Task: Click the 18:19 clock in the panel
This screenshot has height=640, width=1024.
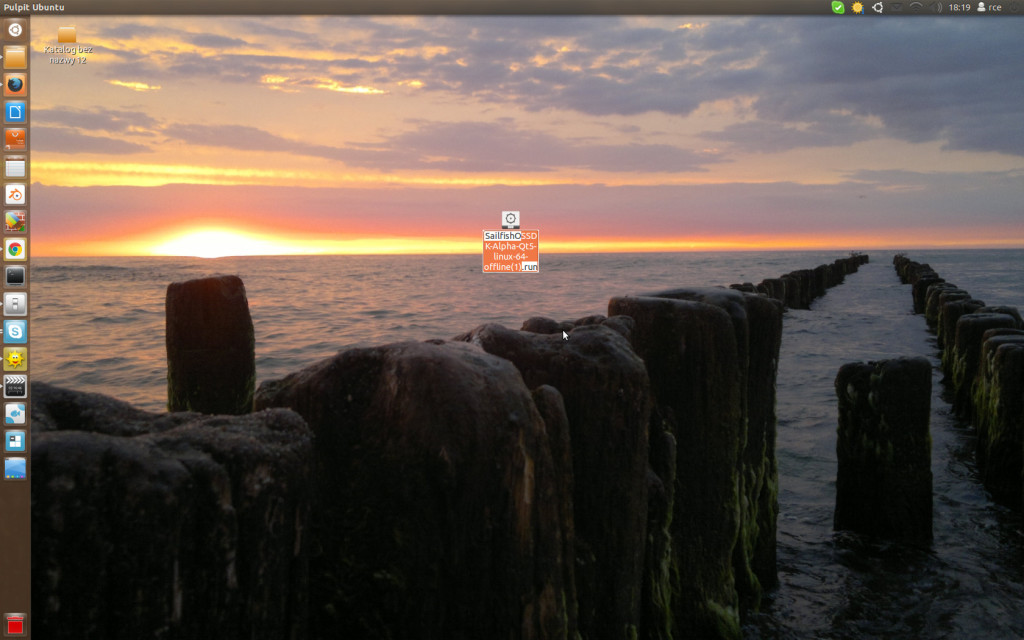Action: pyautogui.click(x=959, y=7)
